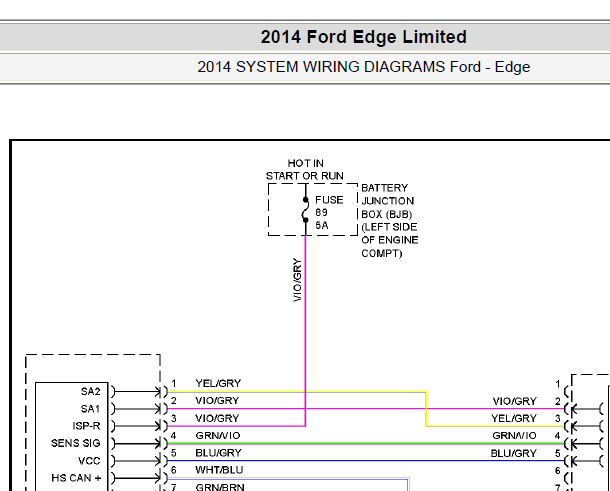This screenshot has height=491, width=610.
Task: Select the HS CAN + pin label
Action: pos(76,478)
